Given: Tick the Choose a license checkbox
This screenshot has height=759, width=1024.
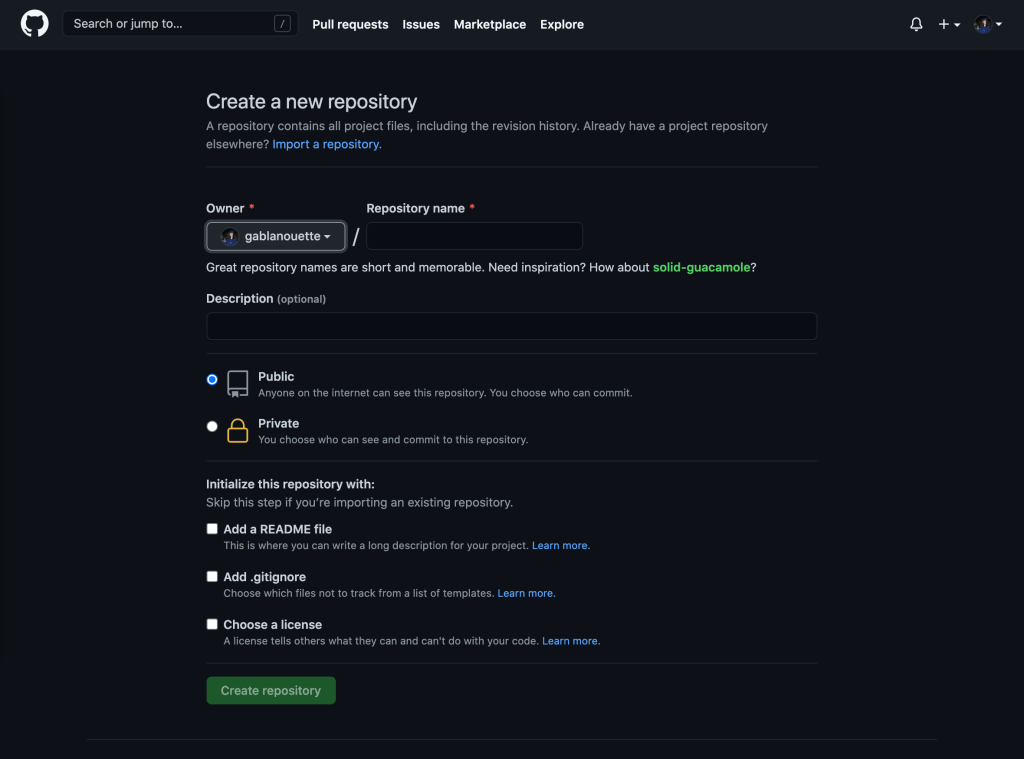Looking at the screenshot, I should point(212,624).
